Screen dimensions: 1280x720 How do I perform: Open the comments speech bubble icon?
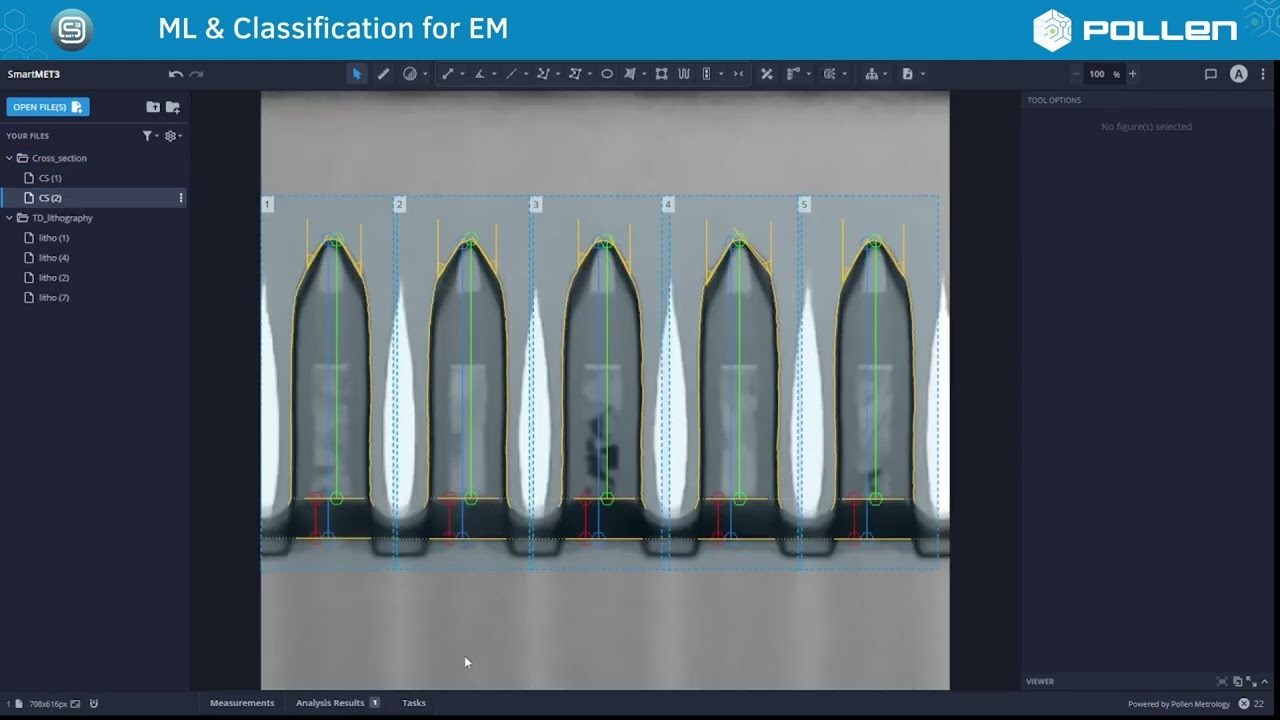[1210, 74]
